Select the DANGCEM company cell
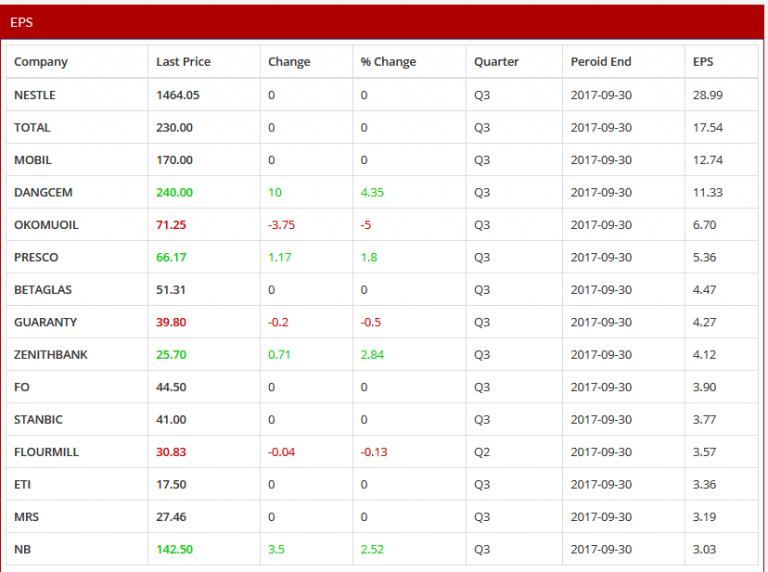Screen dimensions: 768x572 pos(43,192)
